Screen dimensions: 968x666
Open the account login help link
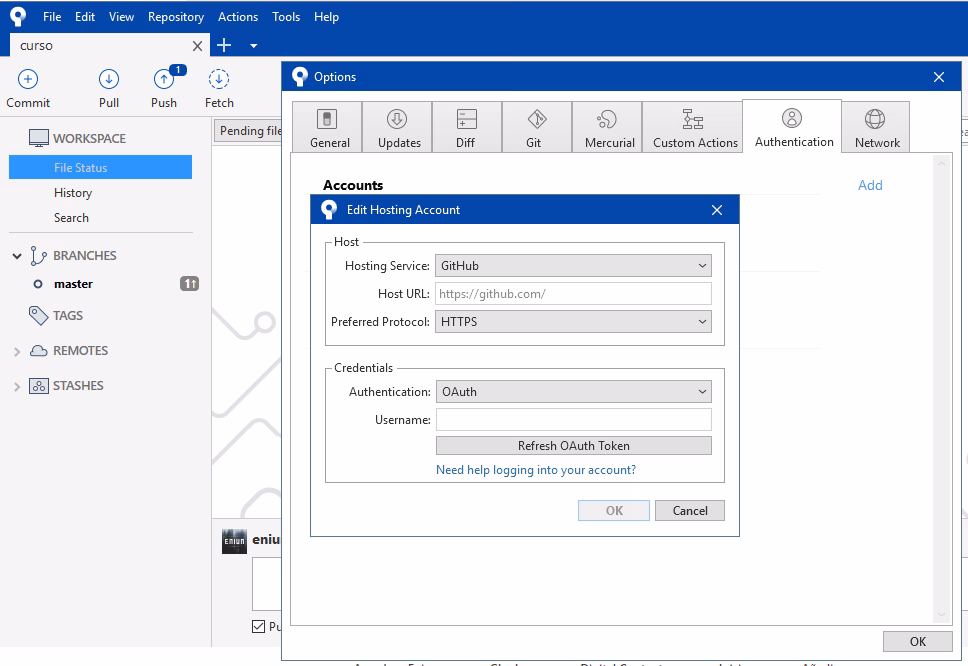click(536, 470)
